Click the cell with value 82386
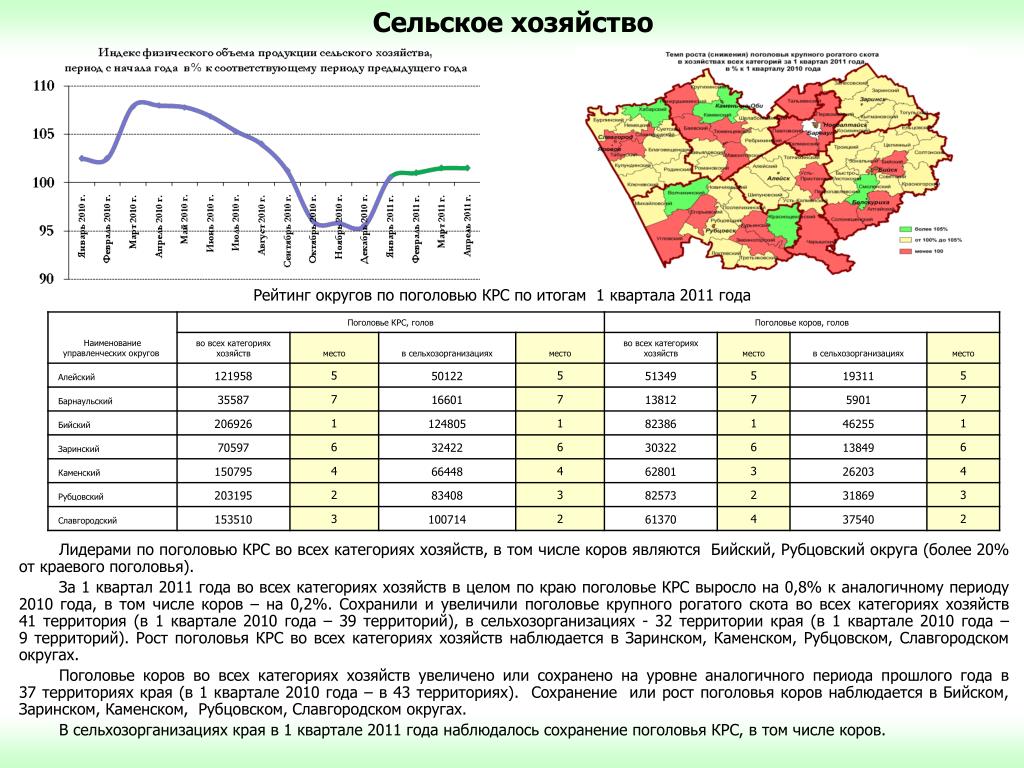Image resolution: width=1024 pixels, height=768 pixels. click(660, 424)
